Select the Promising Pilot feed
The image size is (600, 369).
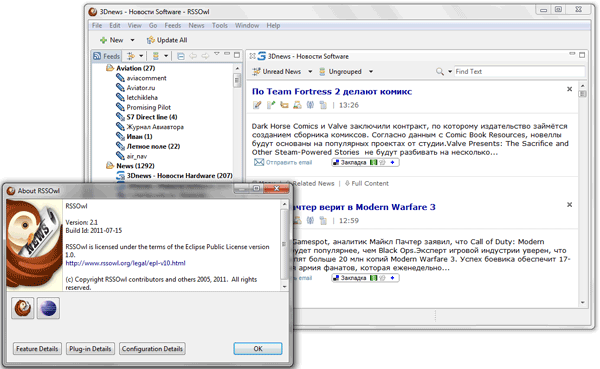point(148,107)
